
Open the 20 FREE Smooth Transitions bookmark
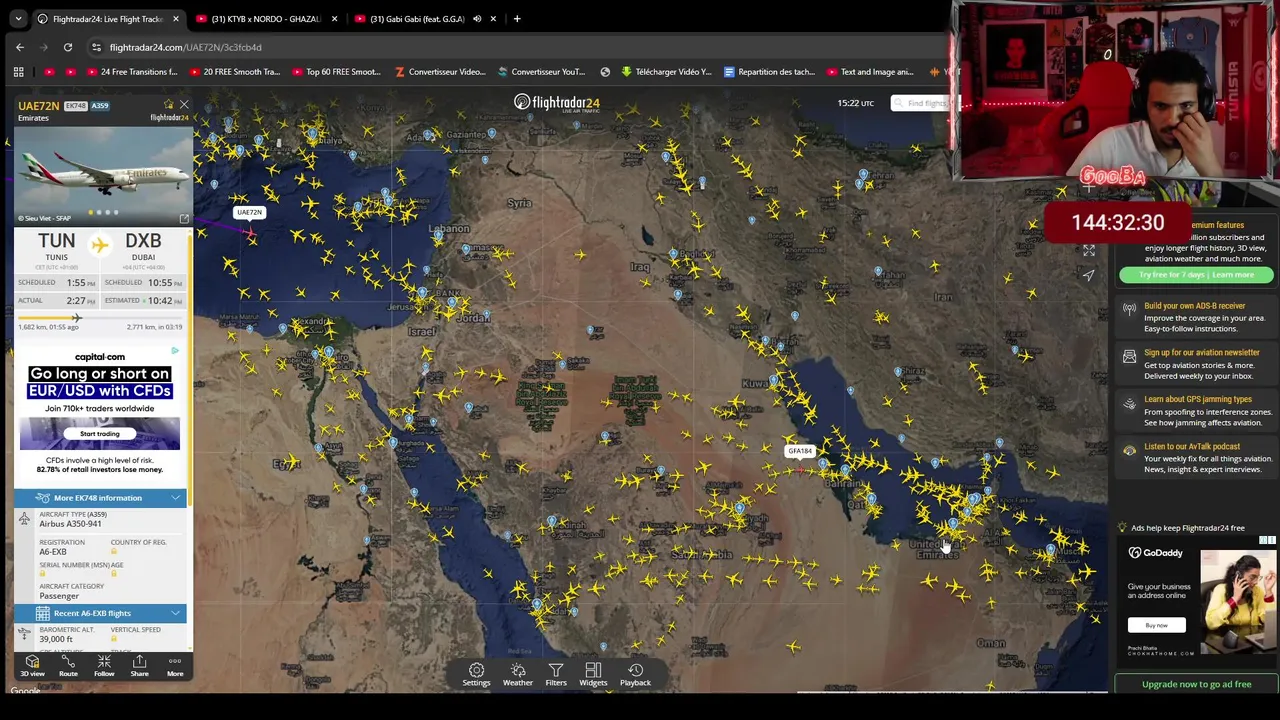pos(233,72)
